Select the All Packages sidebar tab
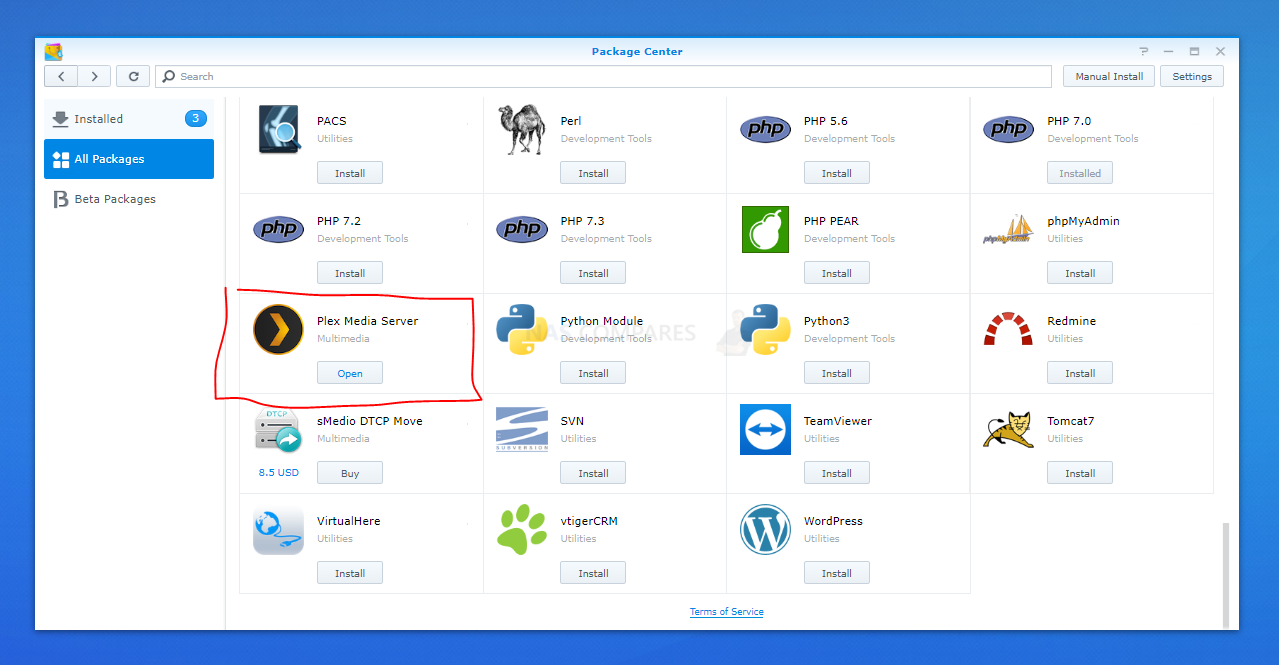Image resolution: width=1279 pixels, height=665 pixels. (129, 159)
